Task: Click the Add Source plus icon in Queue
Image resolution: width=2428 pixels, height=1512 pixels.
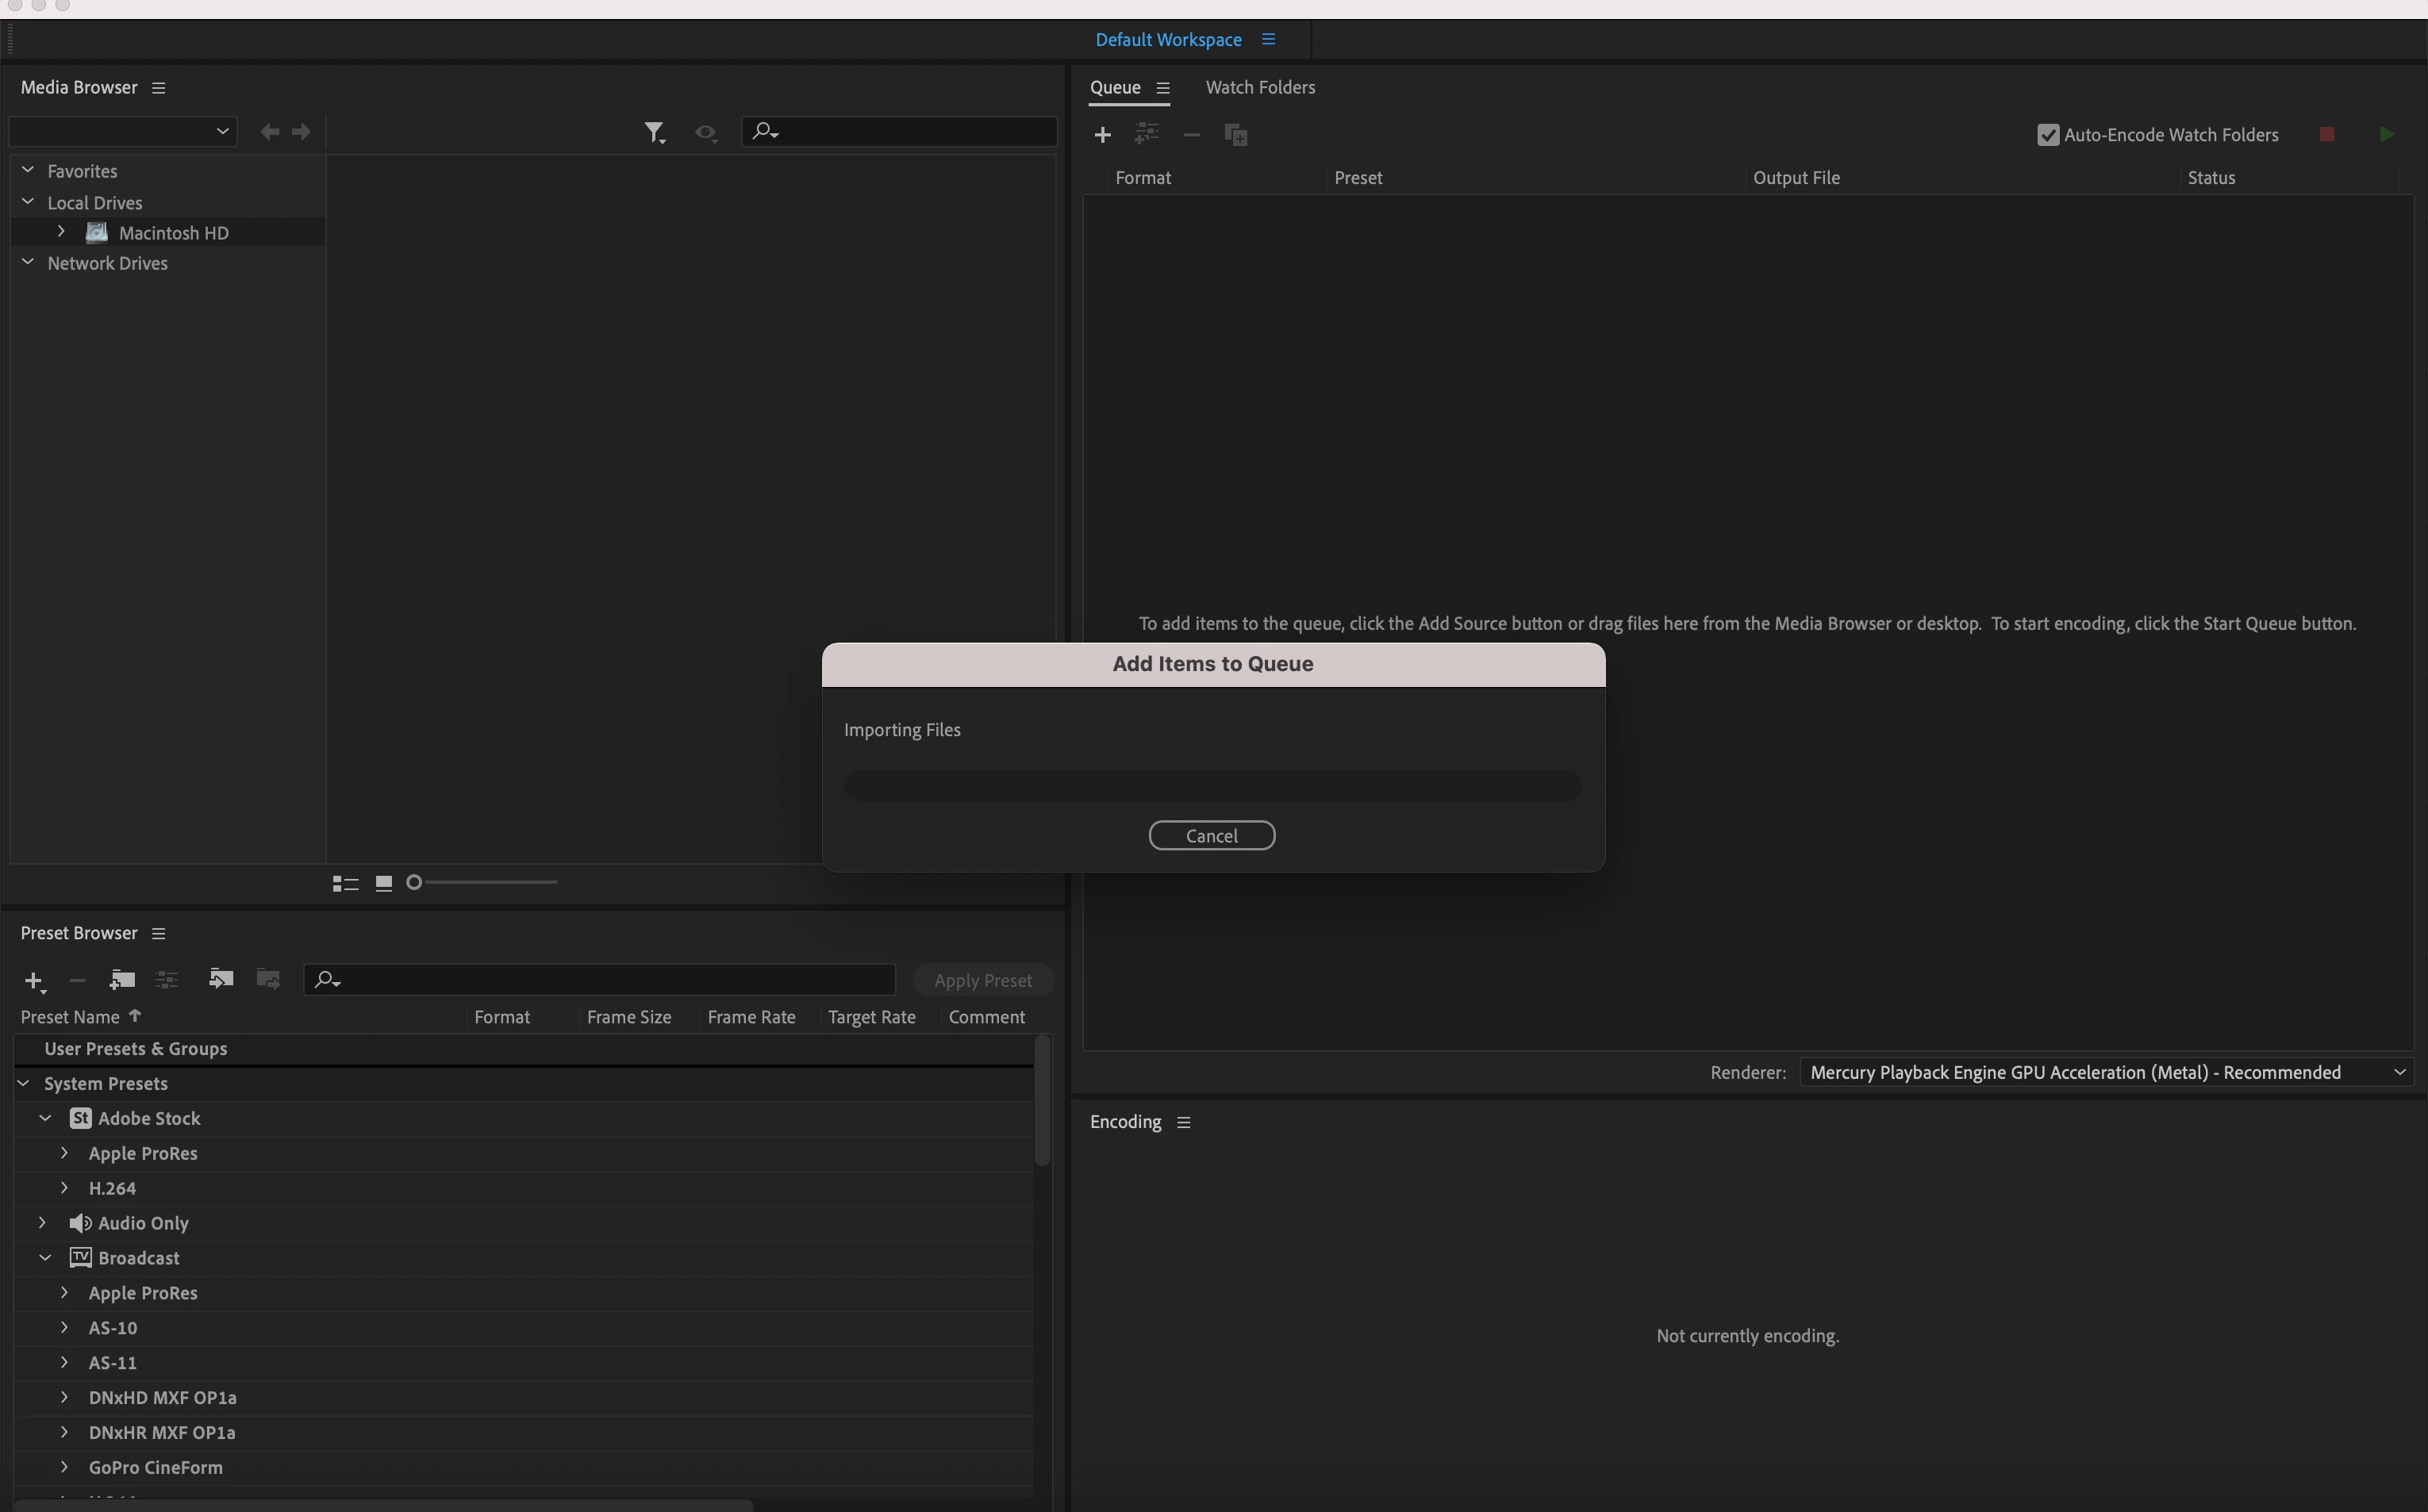Action: click(x=1102, y=135)
